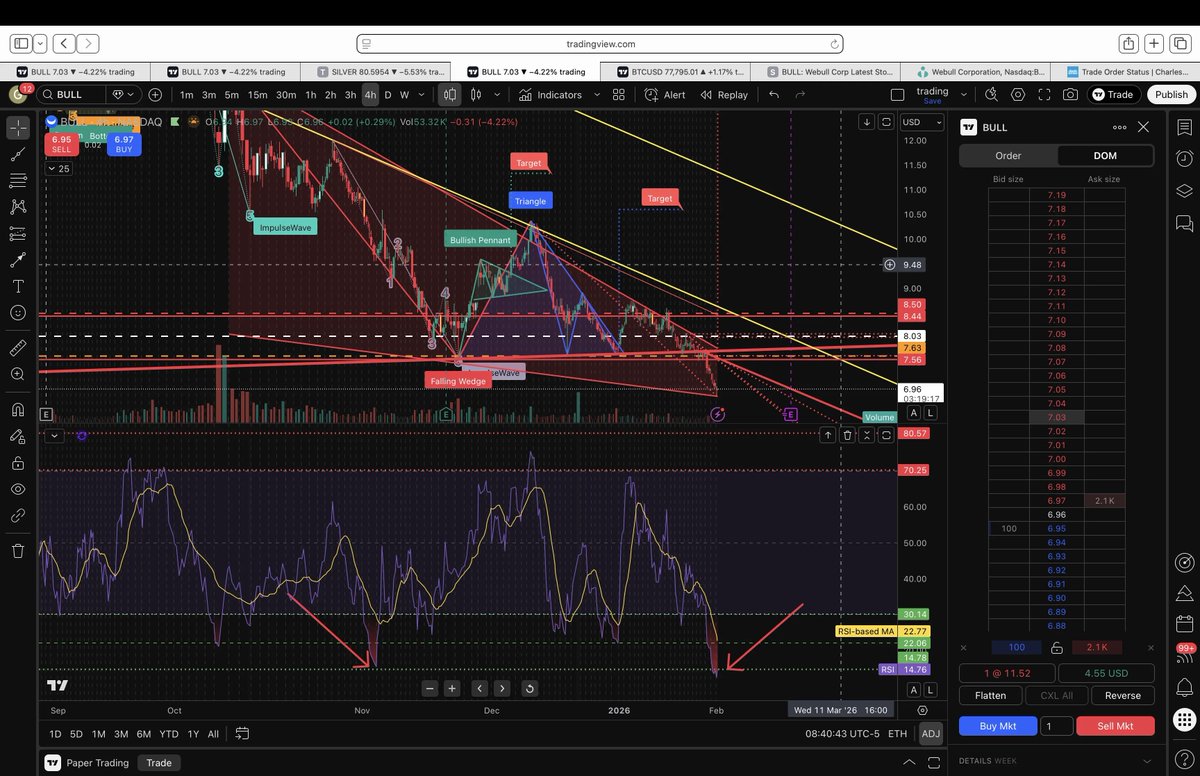Click the red 6.95 SELL button
This screenshot has height=776, width=1200.
[x=61, y=144]
